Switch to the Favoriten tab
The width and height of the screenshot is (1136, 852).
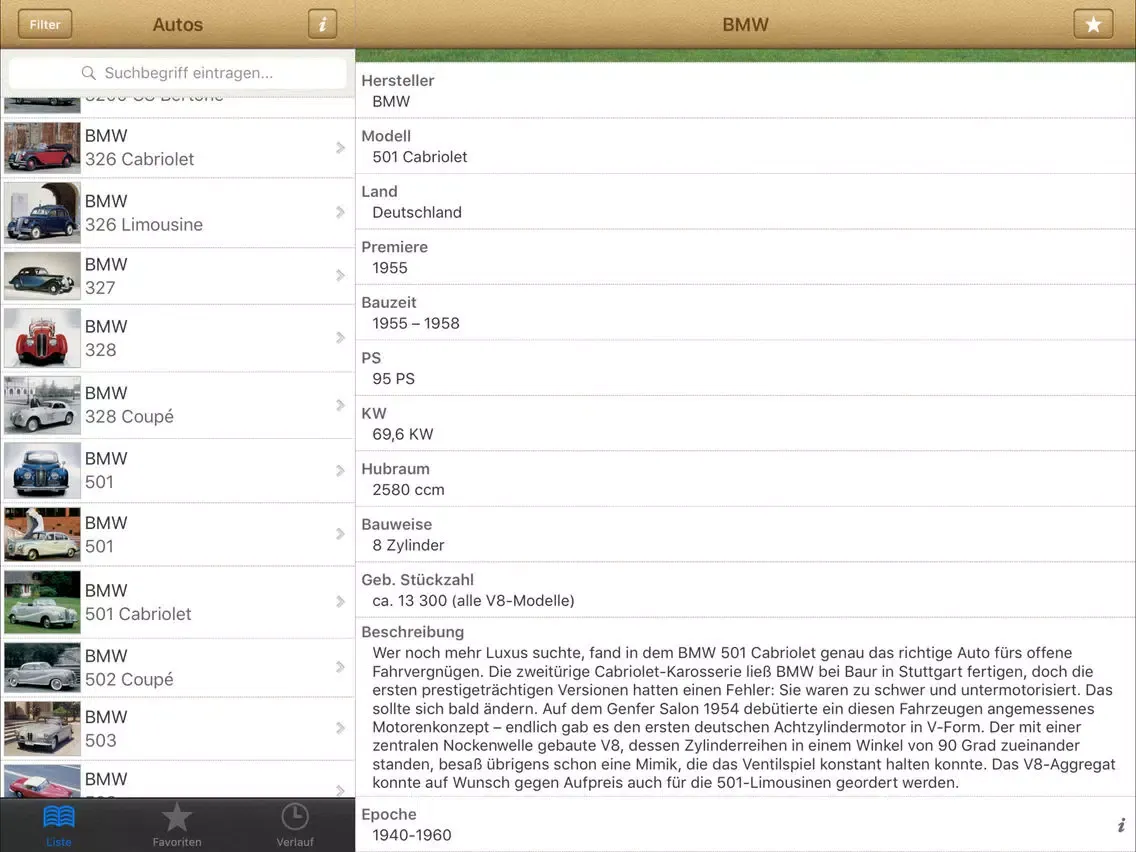[177, 824]
